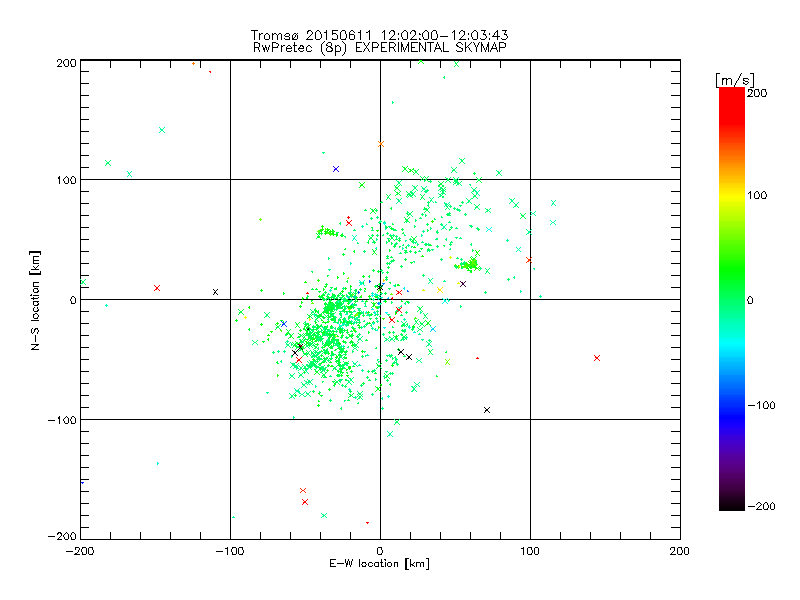Select the cyan X marker near the bottom edge
Screen dimensions: 800x600
click(324, 516)
